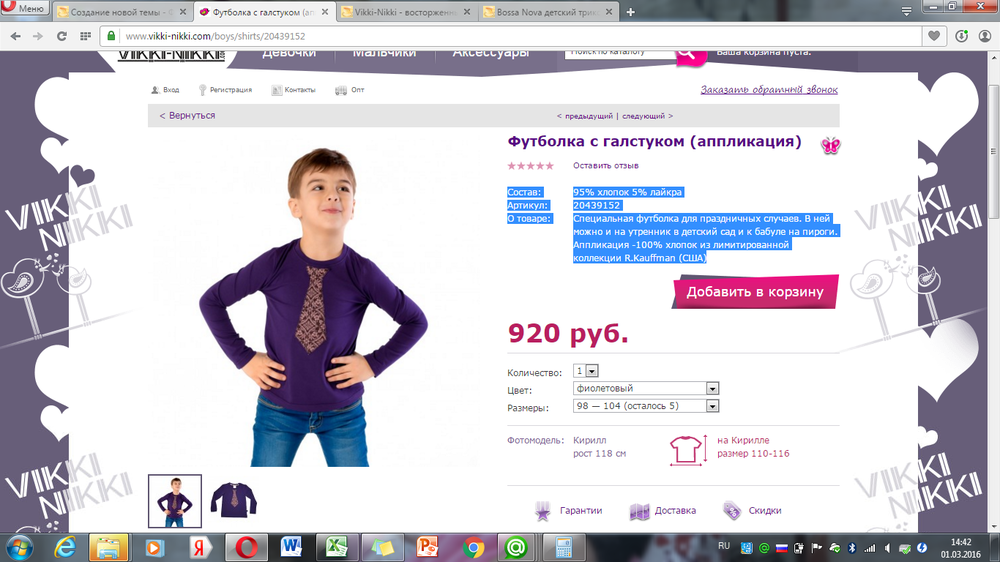Image resolution: width=1000 pixels, height=562 pixels.
Task: Launch Internet Explorer from taskbar
Action: pos(65,548)
